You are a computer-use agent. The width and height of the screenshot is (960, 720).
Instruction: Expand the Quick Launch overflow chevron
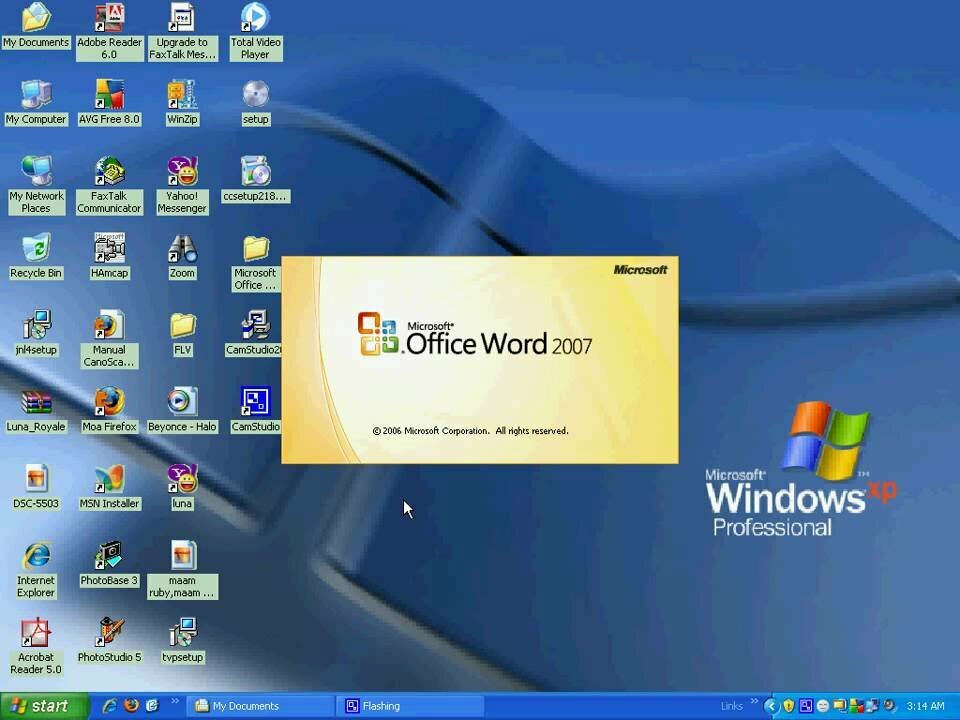point(174,702)
